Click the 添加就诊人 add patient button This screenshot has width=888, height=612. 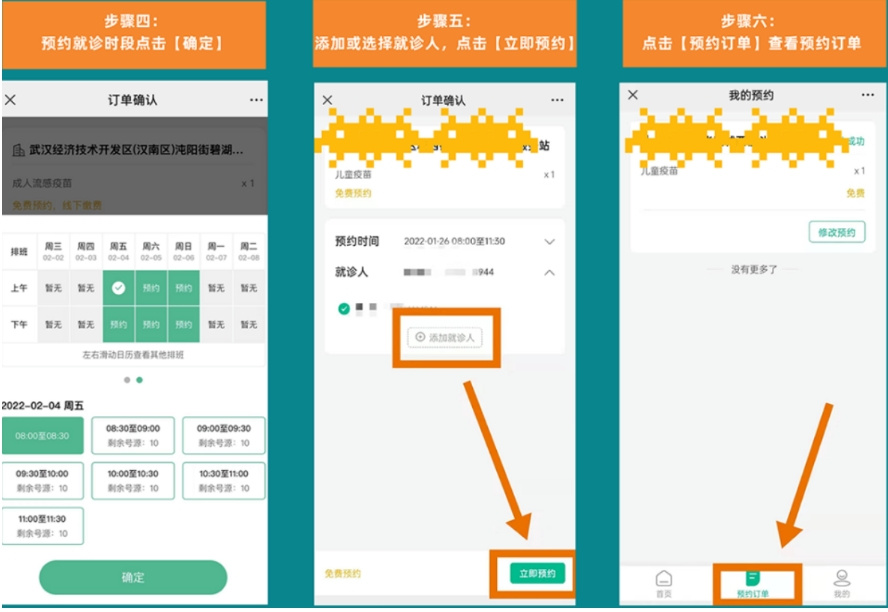[x=445, y=337]
